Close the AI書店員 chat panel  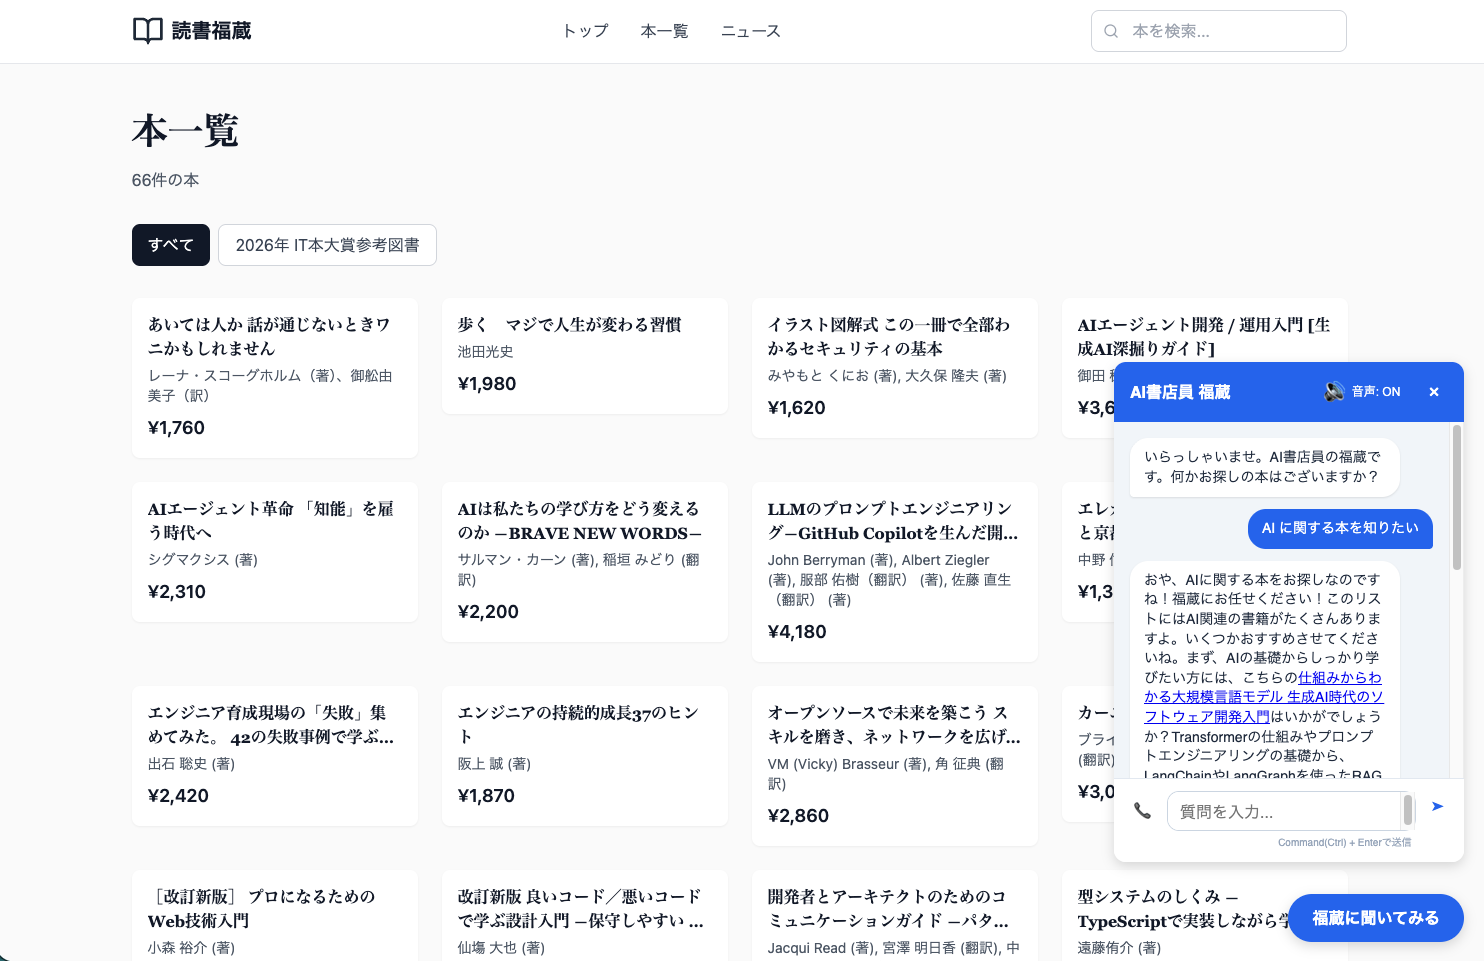tap(1434, 392)
